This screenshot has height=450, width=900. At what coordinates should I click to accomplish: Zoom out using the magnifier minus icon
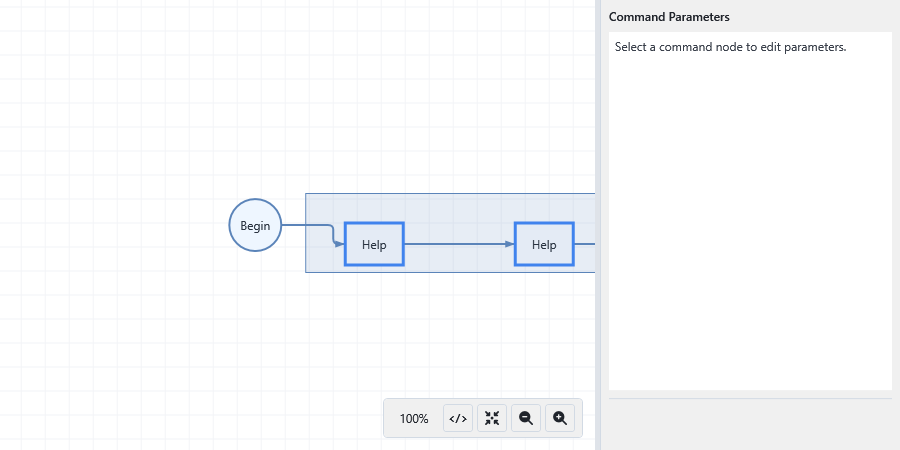pyautogui.click(x=526, y=418)
